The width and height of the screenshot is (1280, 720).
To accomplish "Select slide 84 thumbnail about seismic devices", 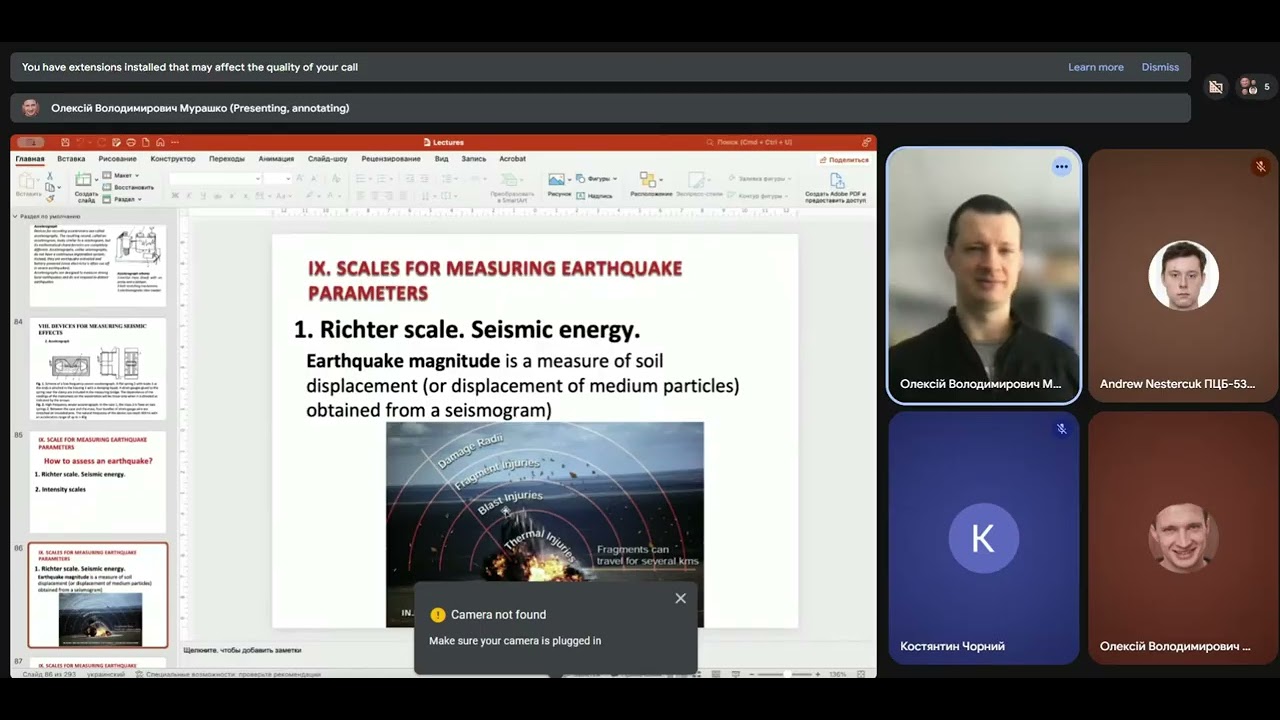I will pyautogui.click(x=98, y=370).
